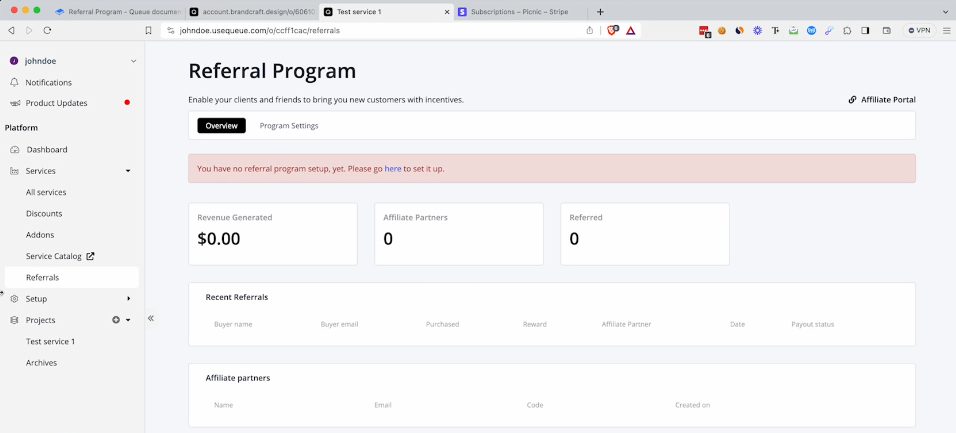Select Referrals in sidebar
The image size is (956, 433).
pyautogui.click(x=71, y=277)
